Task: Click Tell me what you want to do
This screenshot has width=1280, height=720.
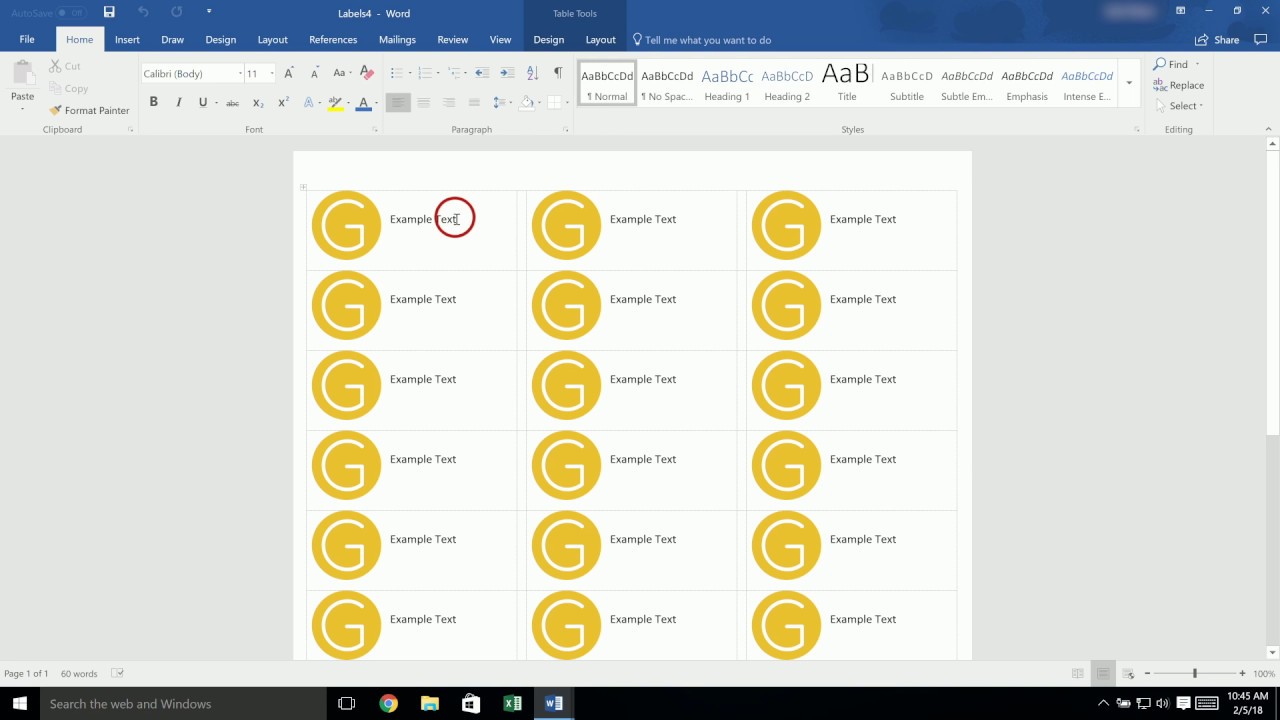Action: click(702, 40)
